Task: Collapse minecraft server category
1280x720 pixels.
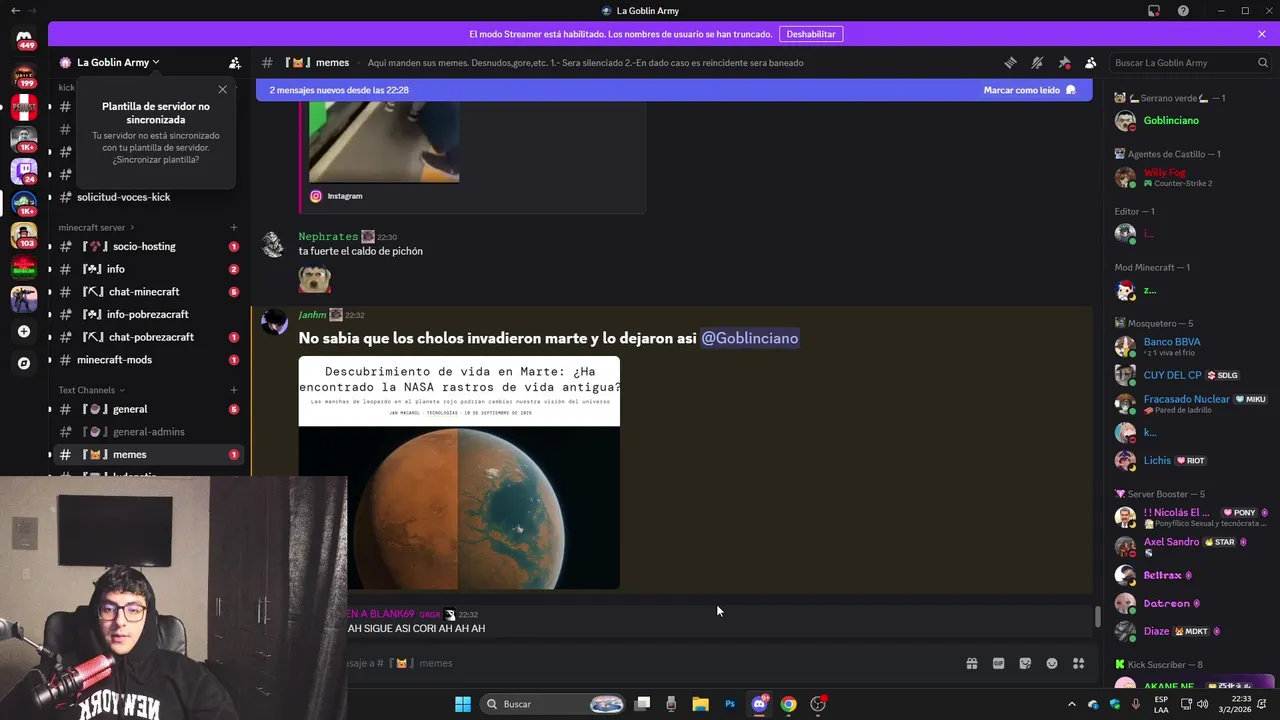Action: (97, 227)
